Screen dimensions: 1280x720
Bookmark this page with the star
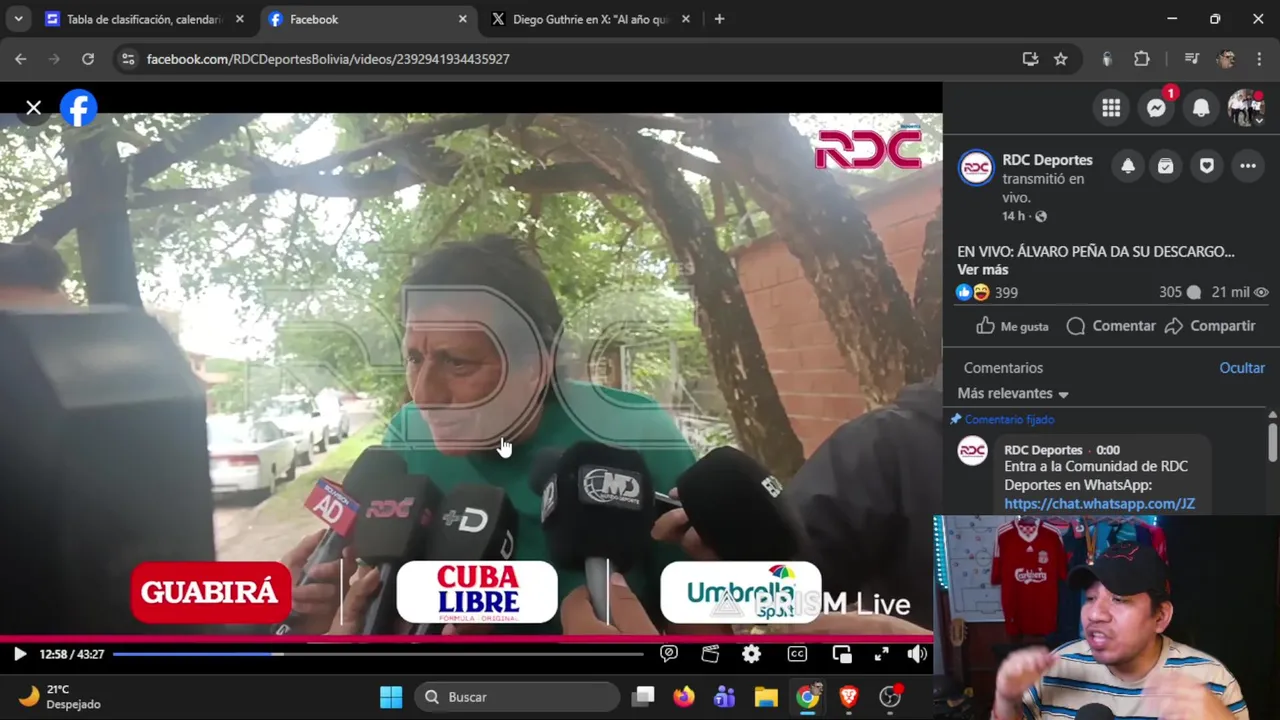[x=1060, y=59]
